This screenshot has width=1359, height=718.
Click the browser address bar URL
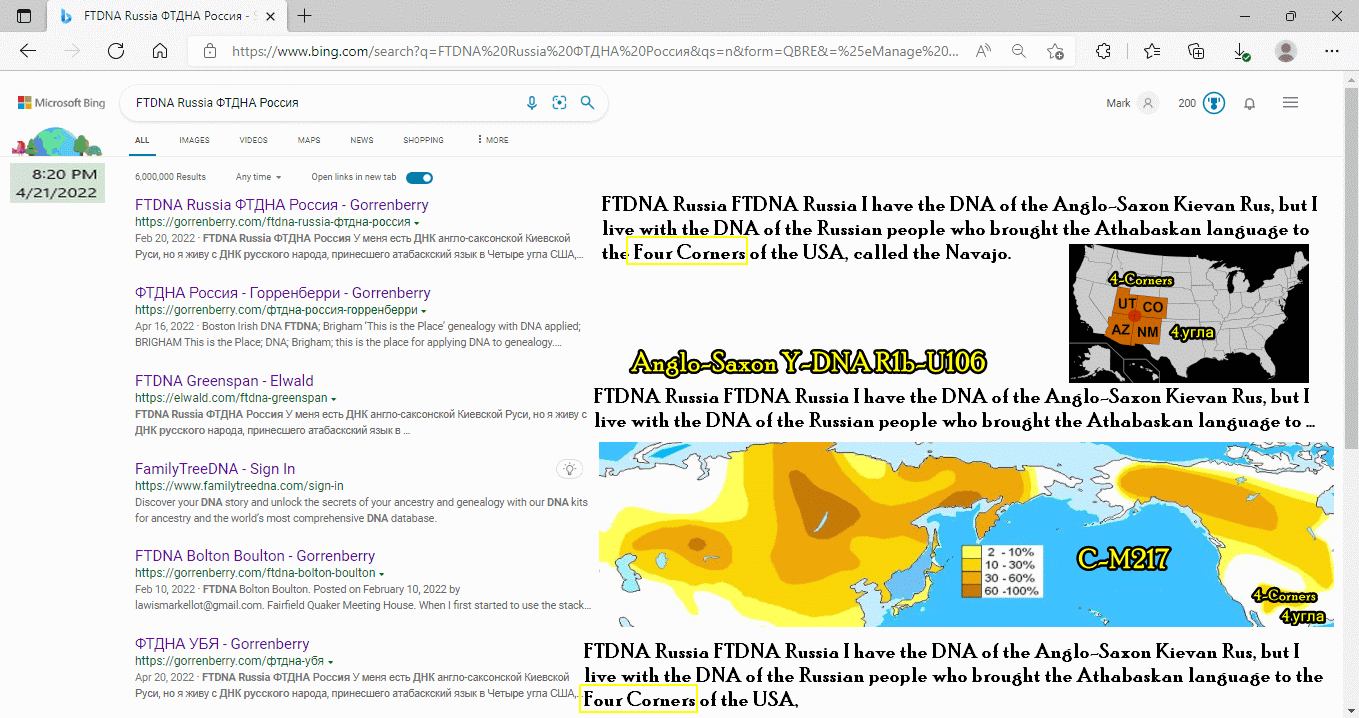(595, 51)
